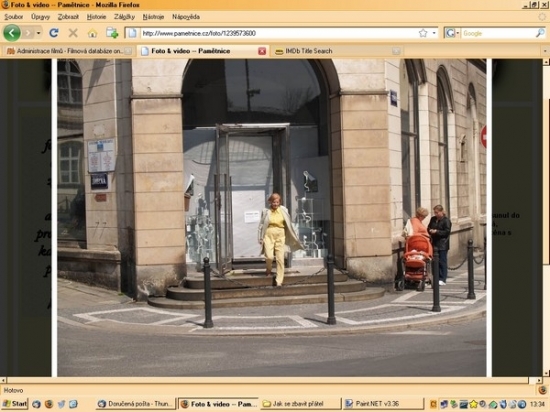Click the vertical scrollbar up arrow

[546, 62]
